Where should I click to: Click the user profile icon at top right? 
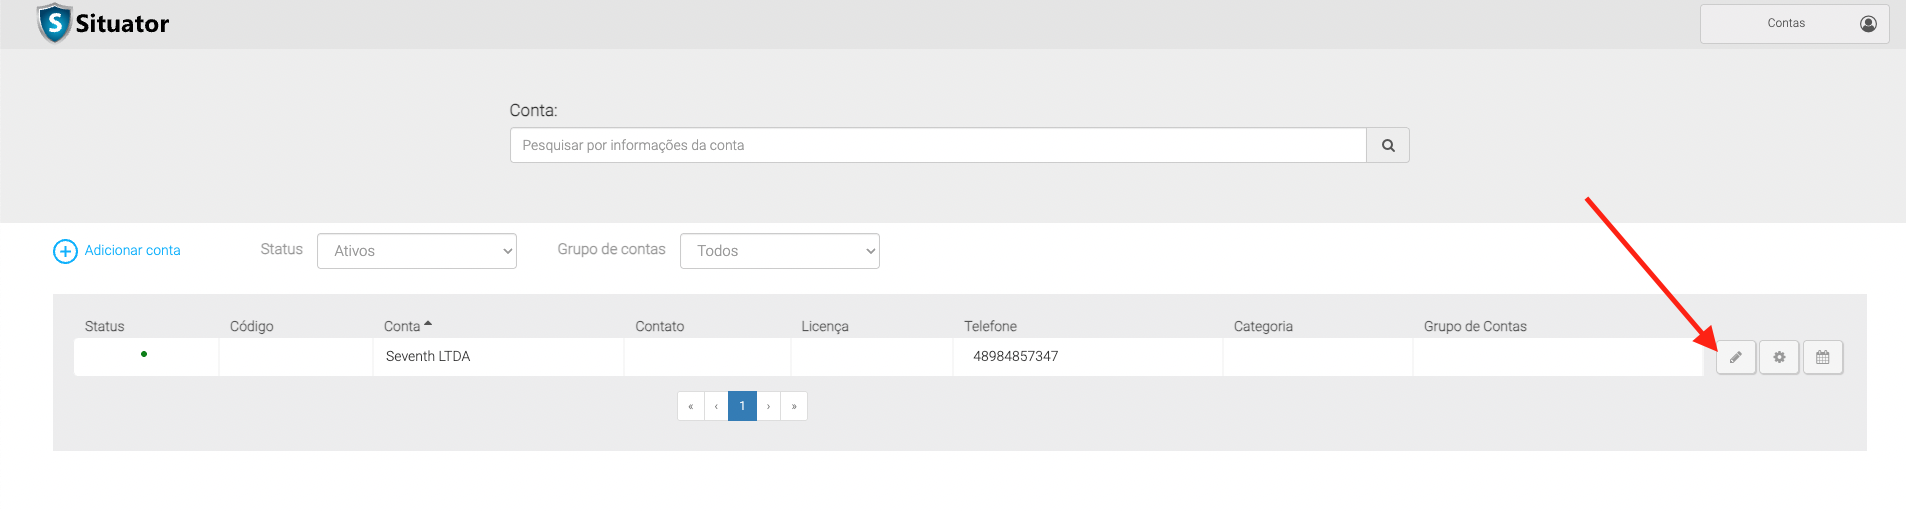(x=1867, y=24)
